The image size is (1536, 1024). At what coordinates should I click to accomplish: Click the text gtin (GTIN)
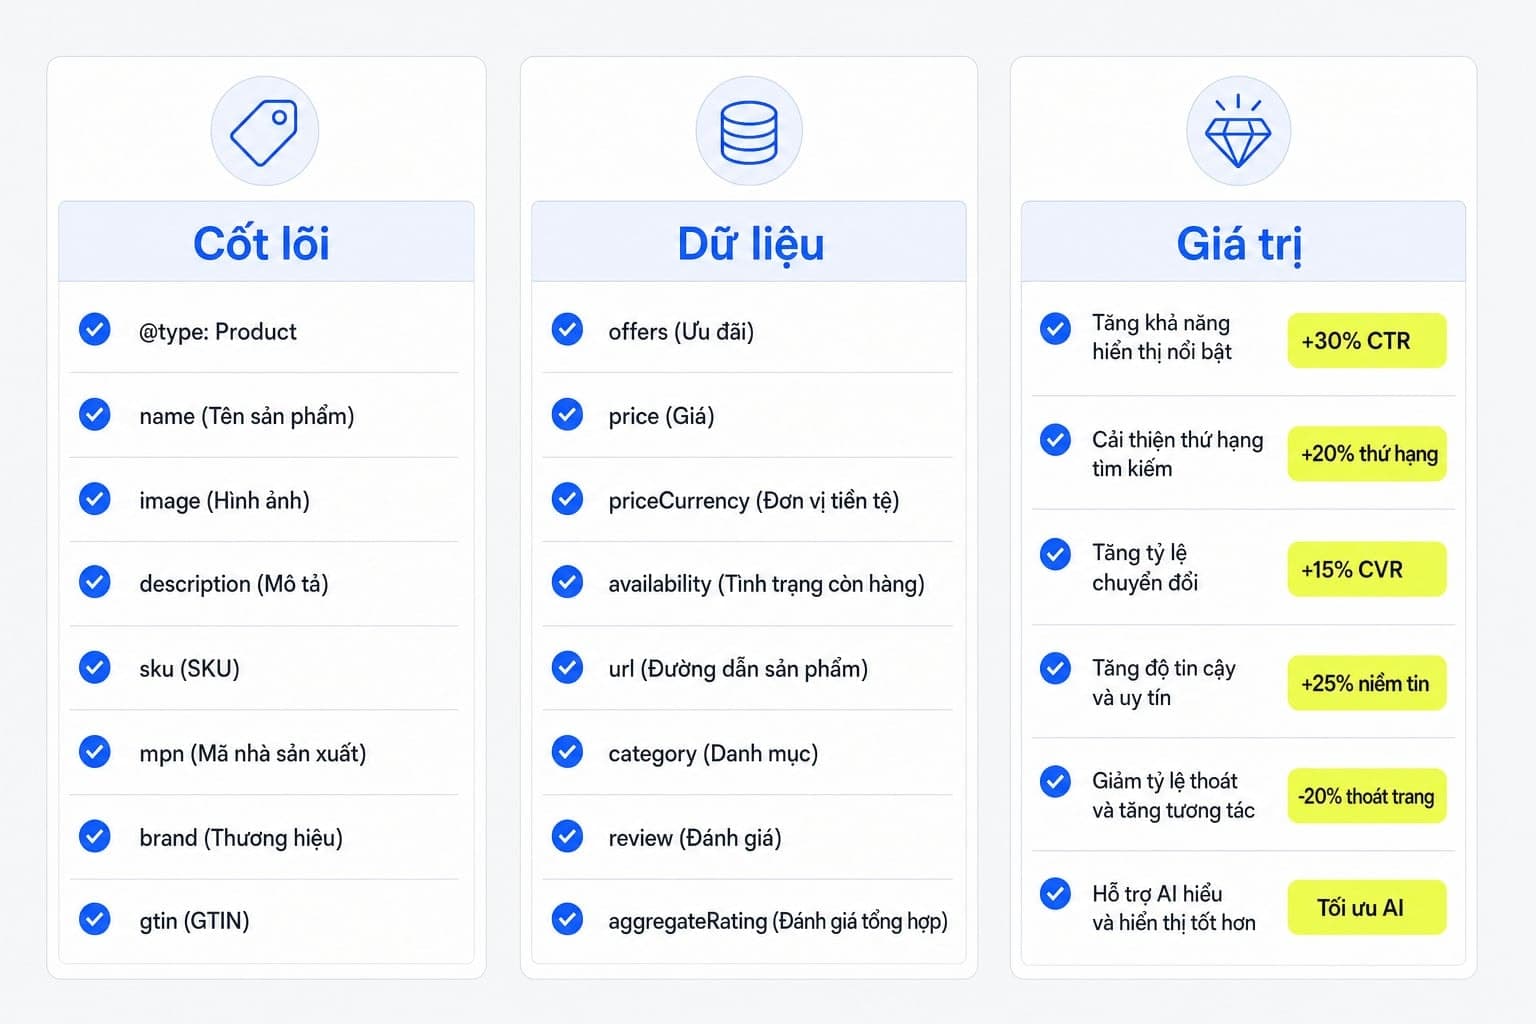point(195,921)
